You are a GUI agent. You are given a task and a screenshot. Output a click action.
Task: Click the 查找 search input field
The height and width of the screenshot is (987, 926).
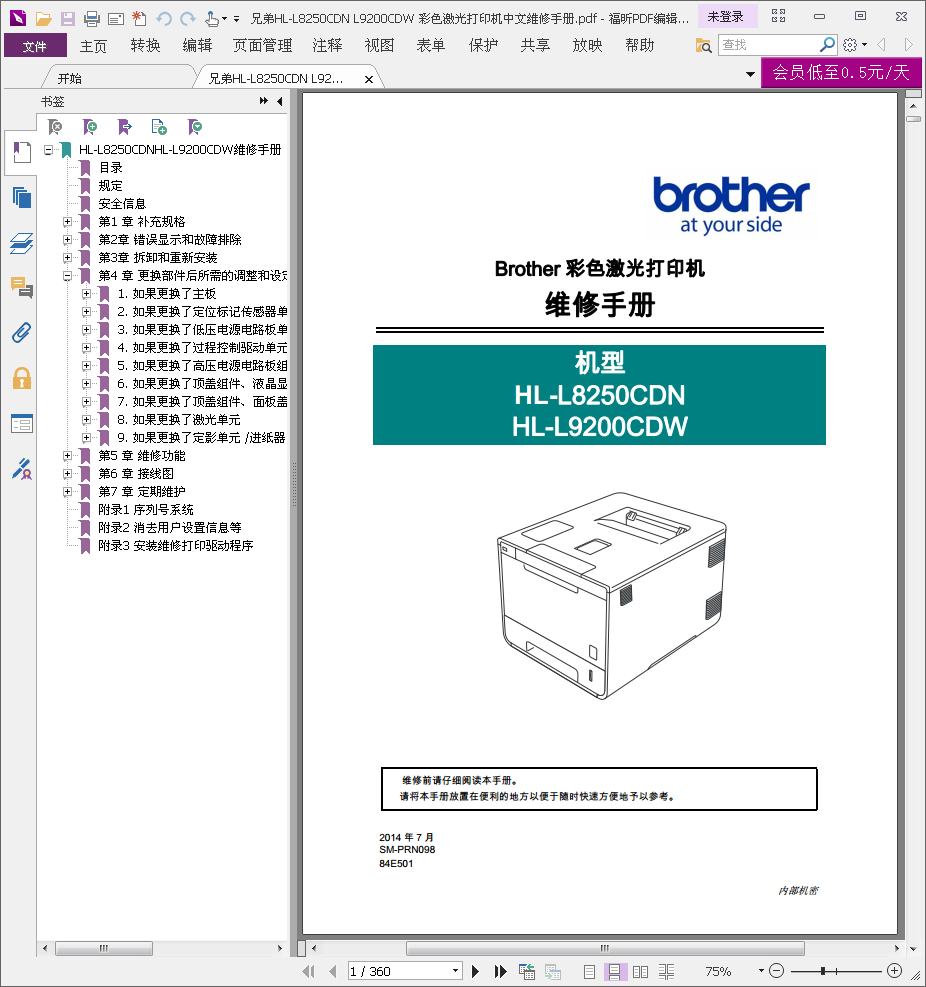tap(768, 45)
